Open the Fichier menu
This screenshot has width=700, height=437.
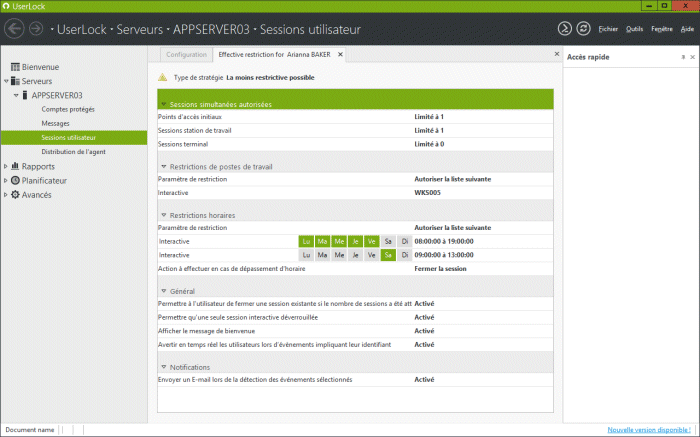(x=608, y=29)
